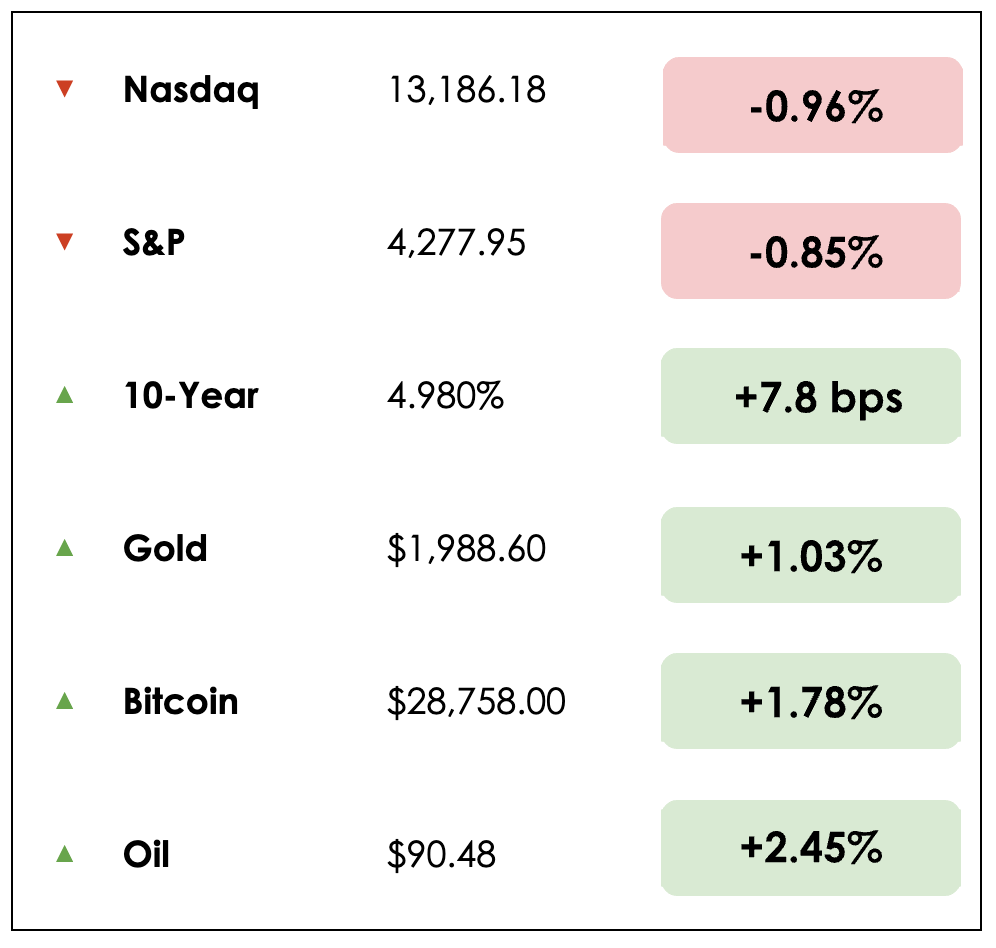This screenshot has height=948, width=996.
Task: Click the red down arrow beside Nasdaq
Action: click(65, 90)
